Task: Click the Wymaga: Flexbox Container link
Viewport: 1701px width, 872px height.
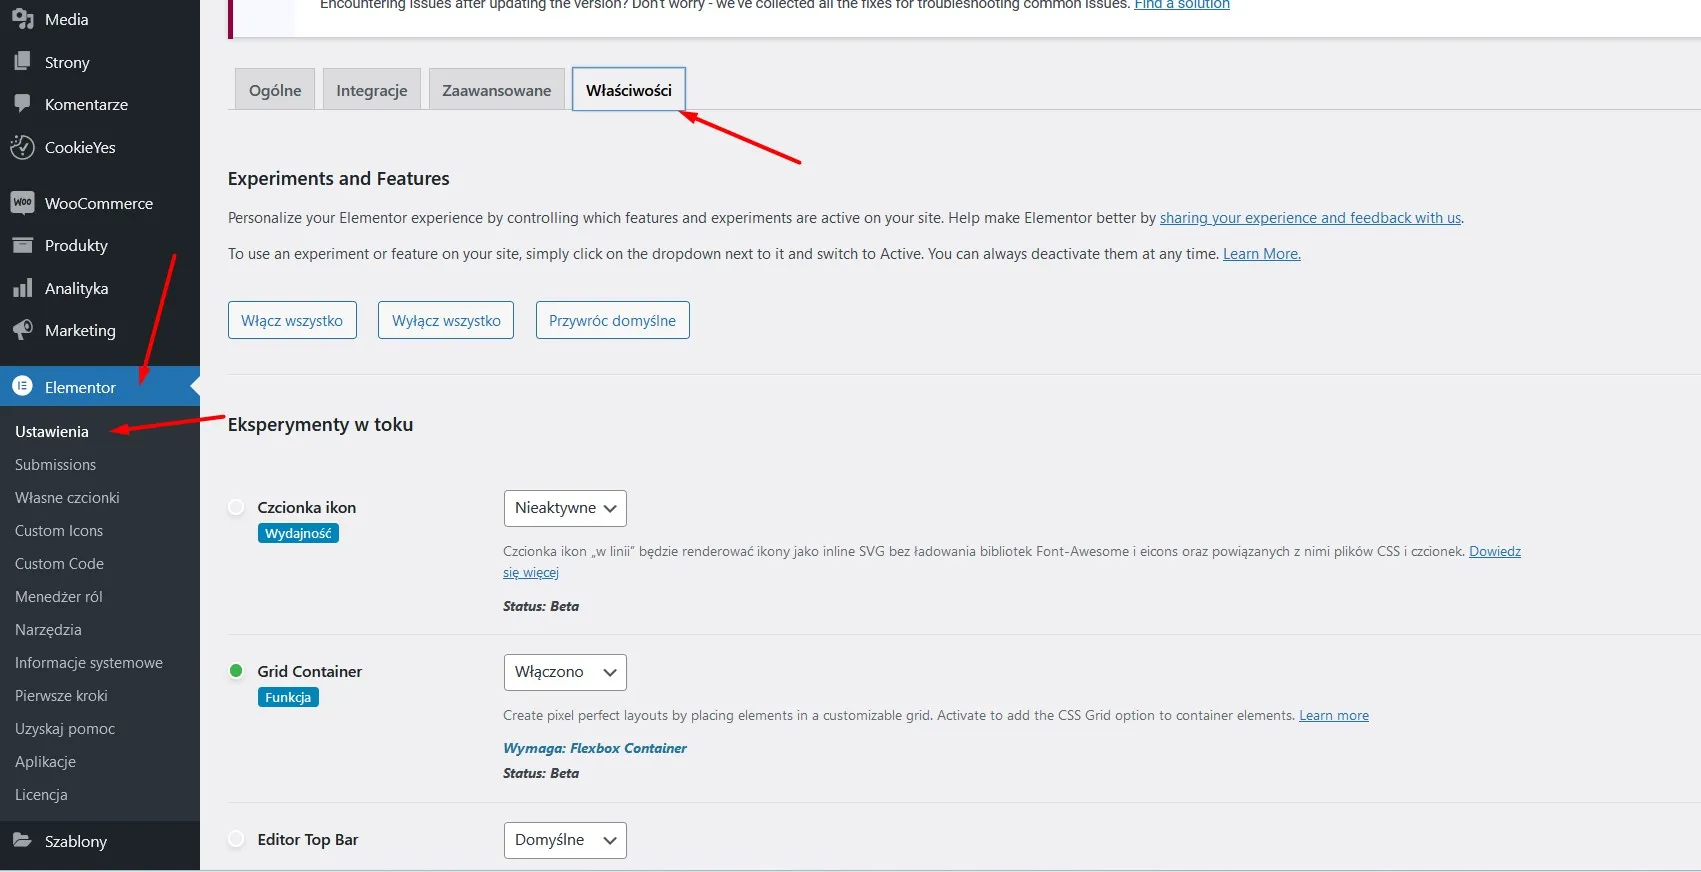Action: (x=595, y=748)
